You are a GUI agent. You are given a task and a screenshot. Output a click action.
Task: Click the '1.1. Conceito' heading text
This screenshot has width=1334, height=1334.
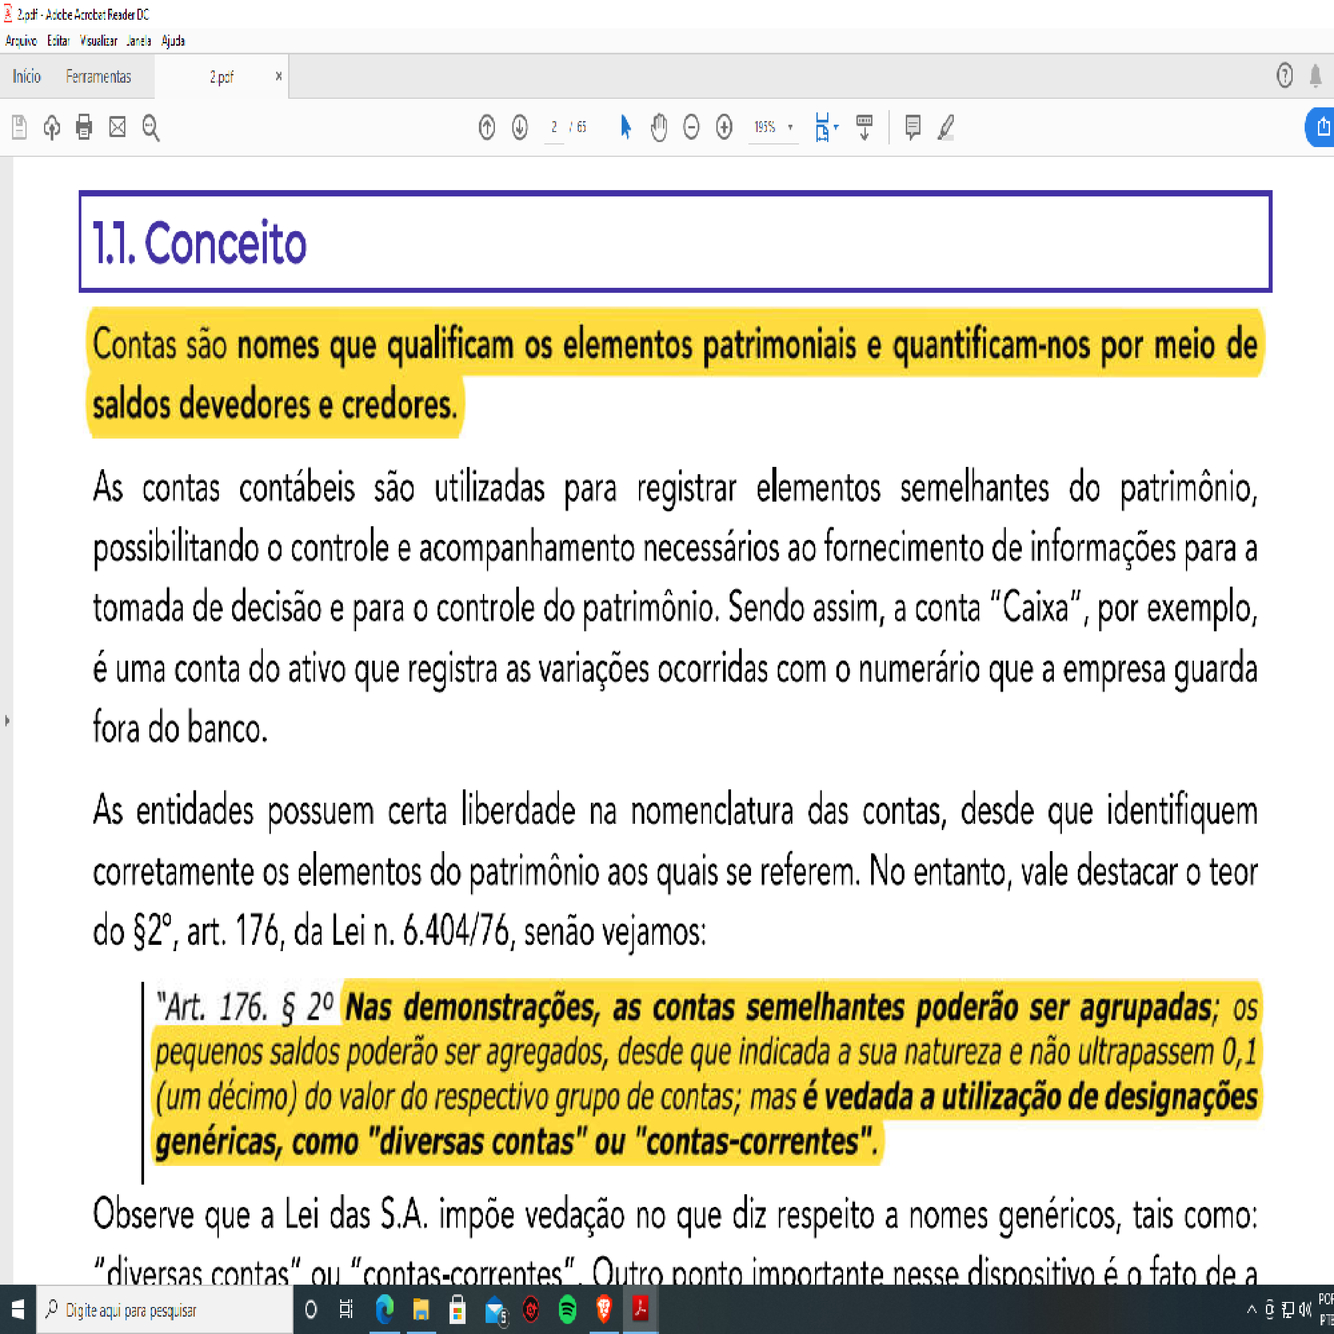point(199,244)
